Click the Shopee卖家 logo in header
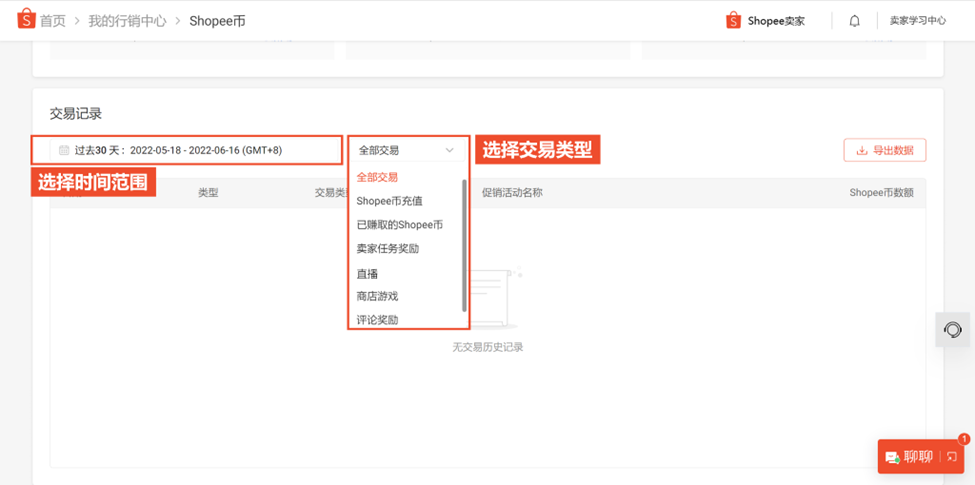The height and width of the screenshot is (485, 975). click(x=765, y=21)
